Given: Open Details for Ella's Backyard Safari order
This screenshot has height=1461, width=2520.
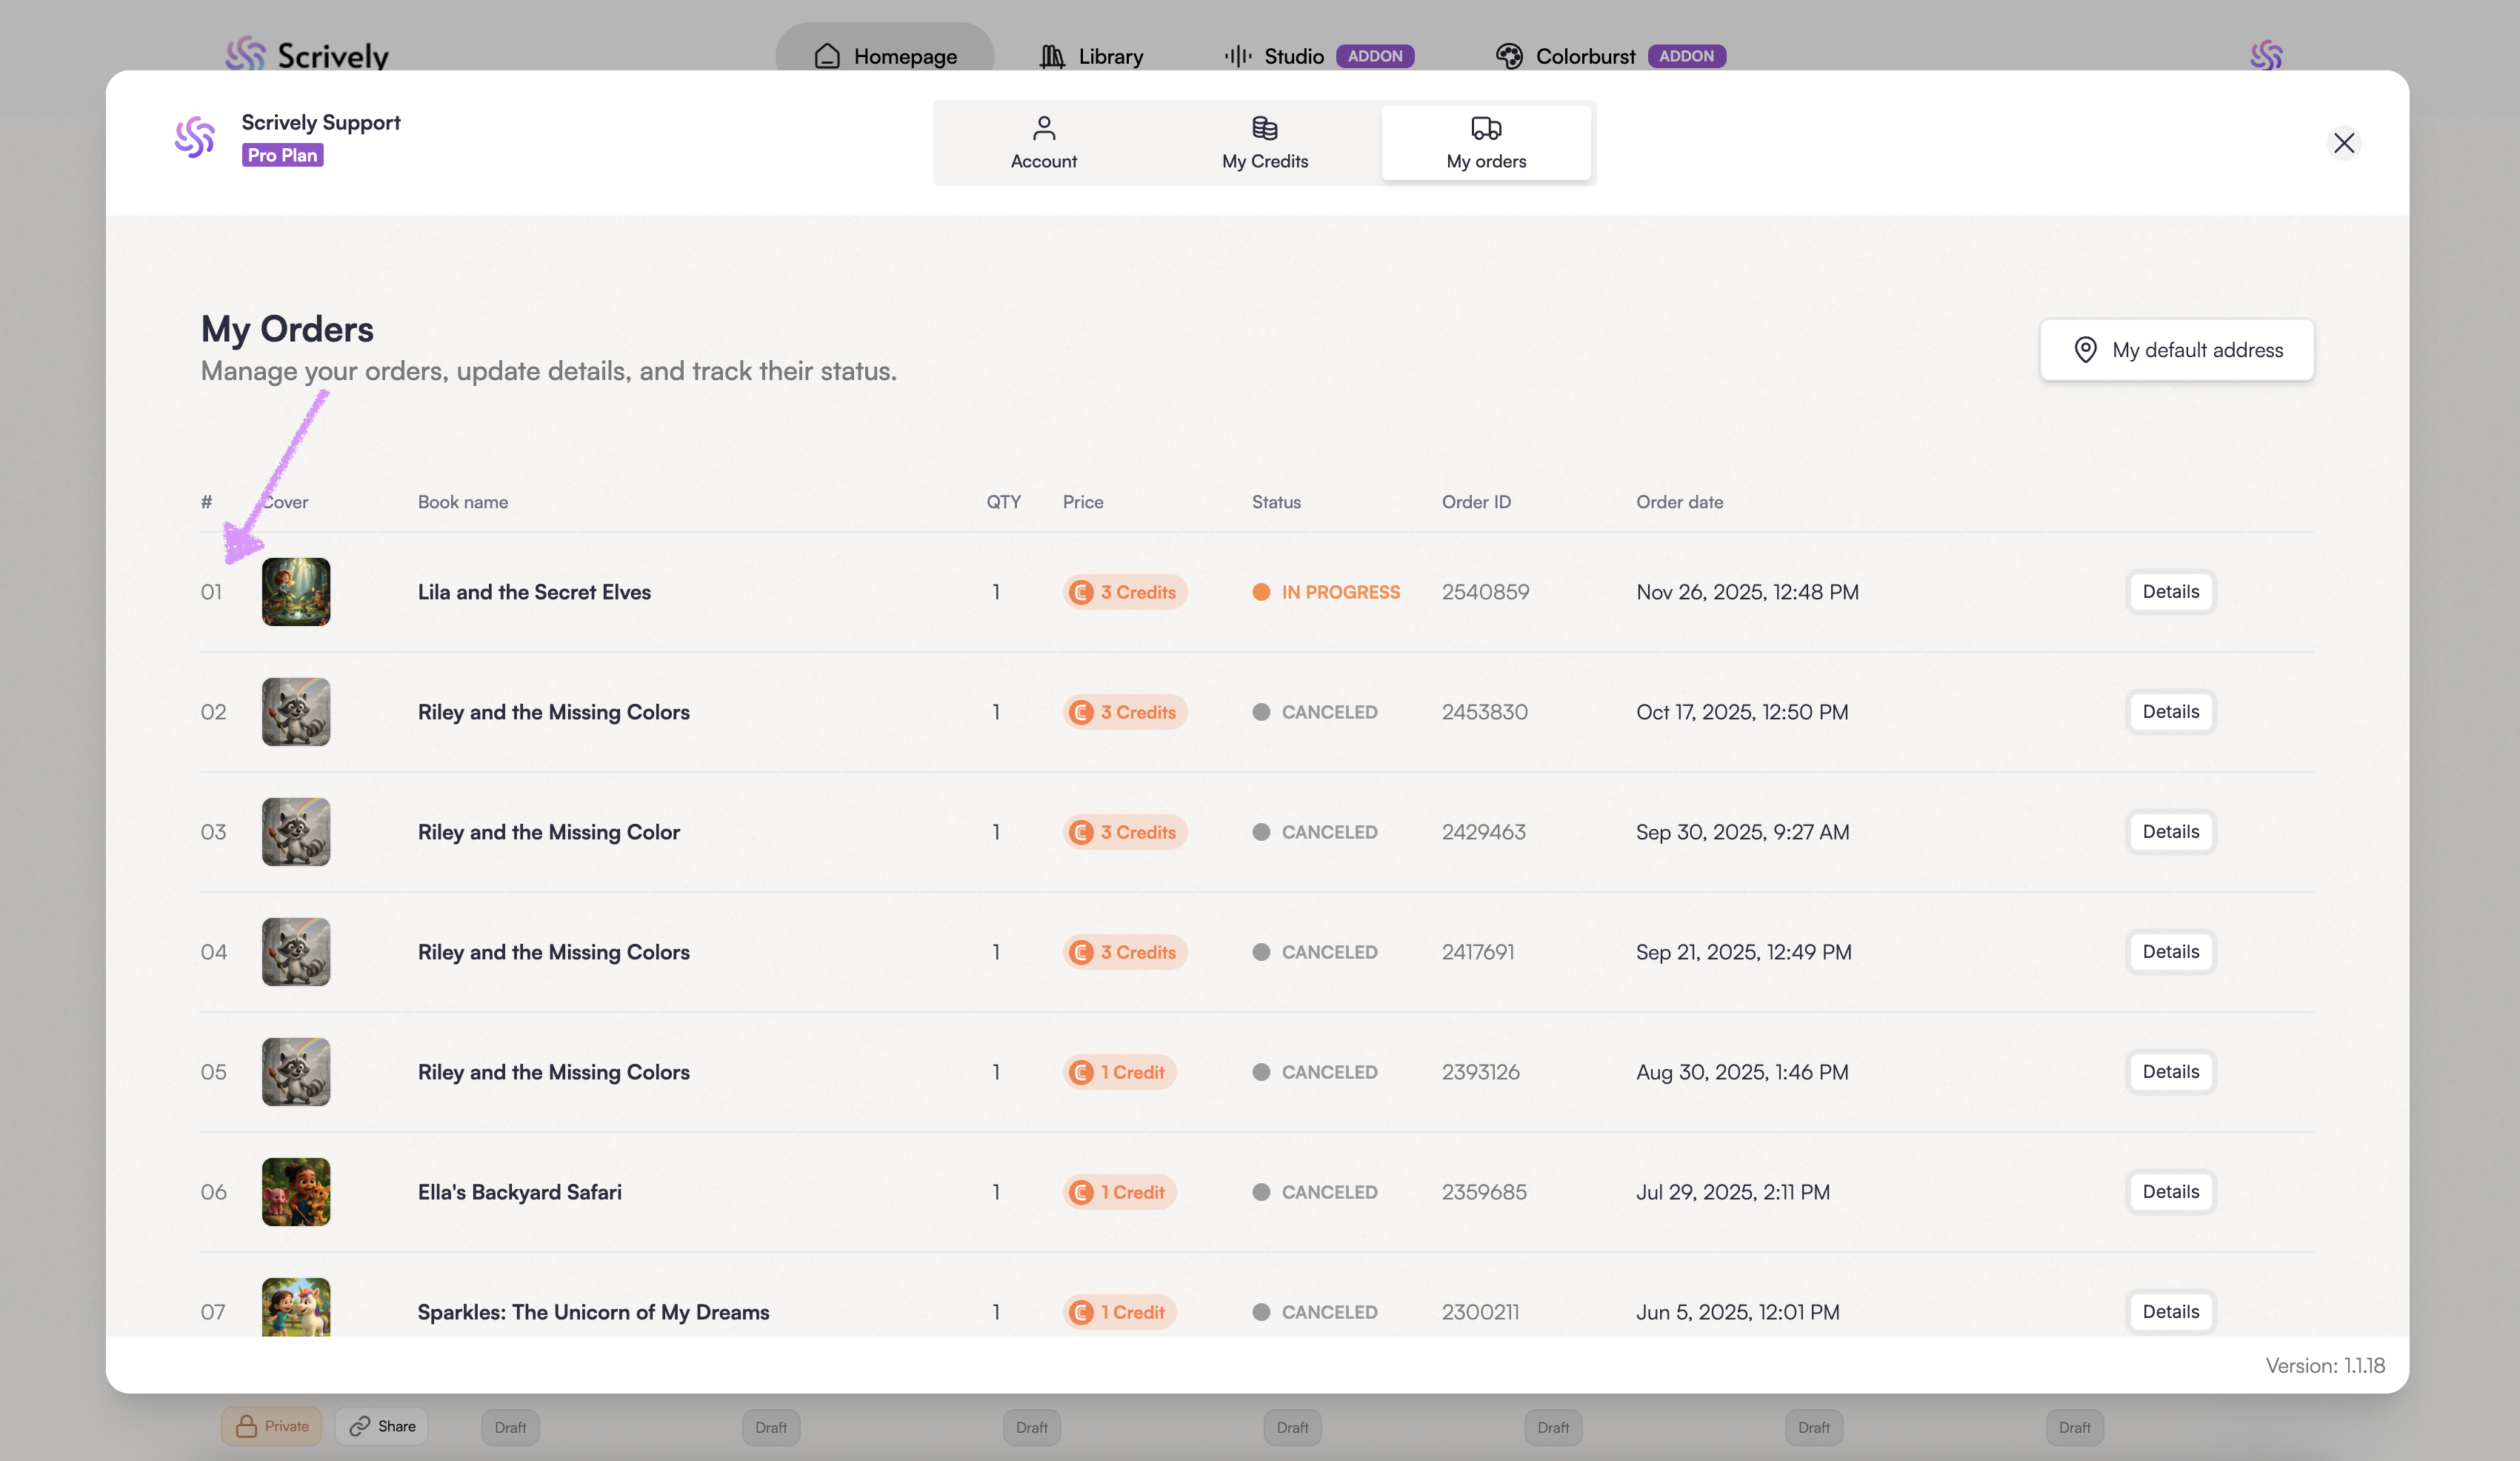Looking at the screenshot, I should (2170, 1192).
